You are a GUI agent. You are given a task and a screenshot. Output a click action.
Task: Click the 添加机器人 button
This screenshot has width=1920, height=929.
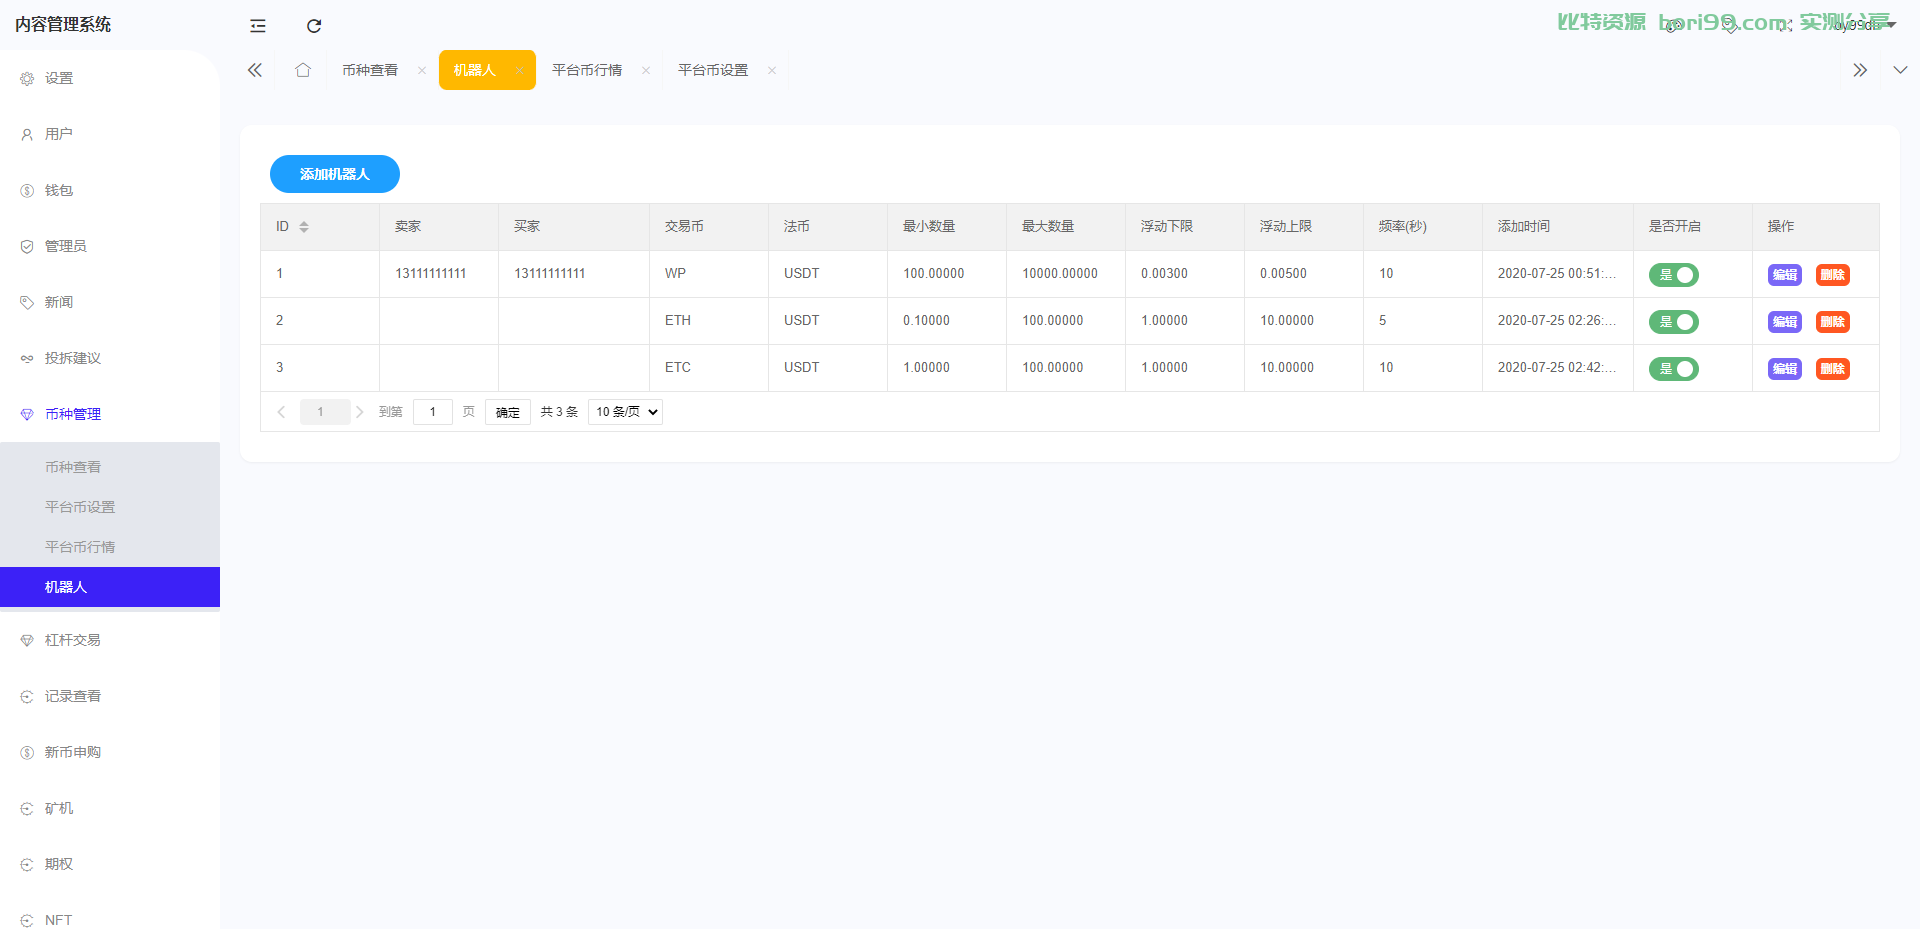click(x=335, y=174)
